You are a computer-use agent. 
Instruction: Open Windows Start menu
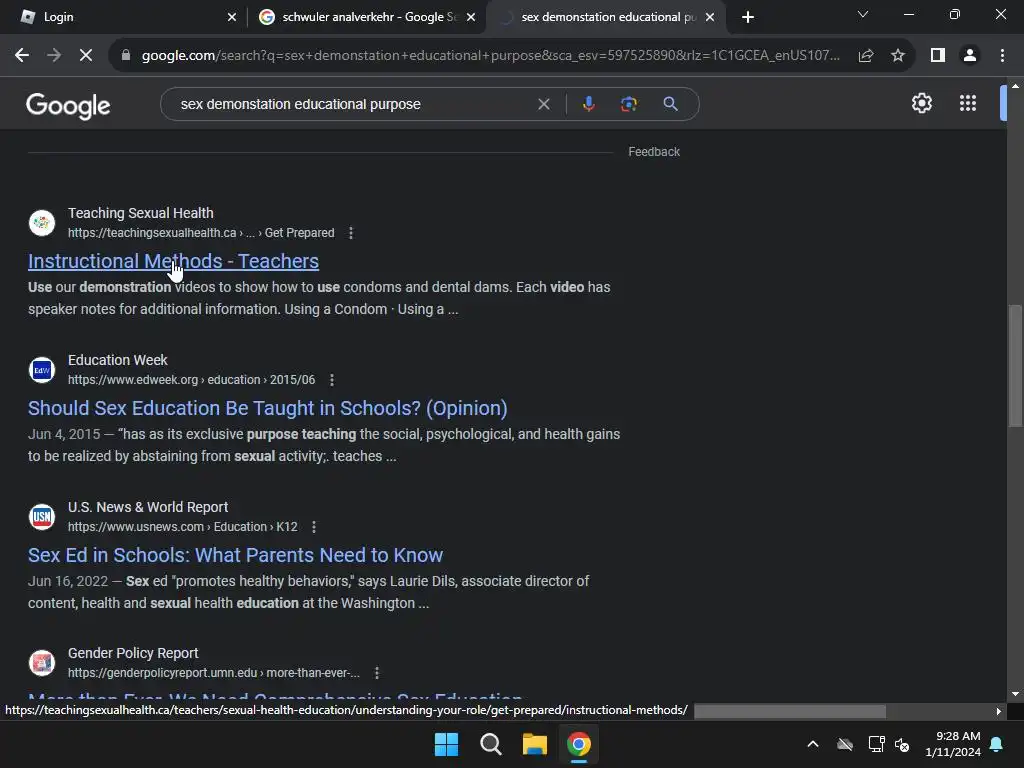[x=447, y=744]
